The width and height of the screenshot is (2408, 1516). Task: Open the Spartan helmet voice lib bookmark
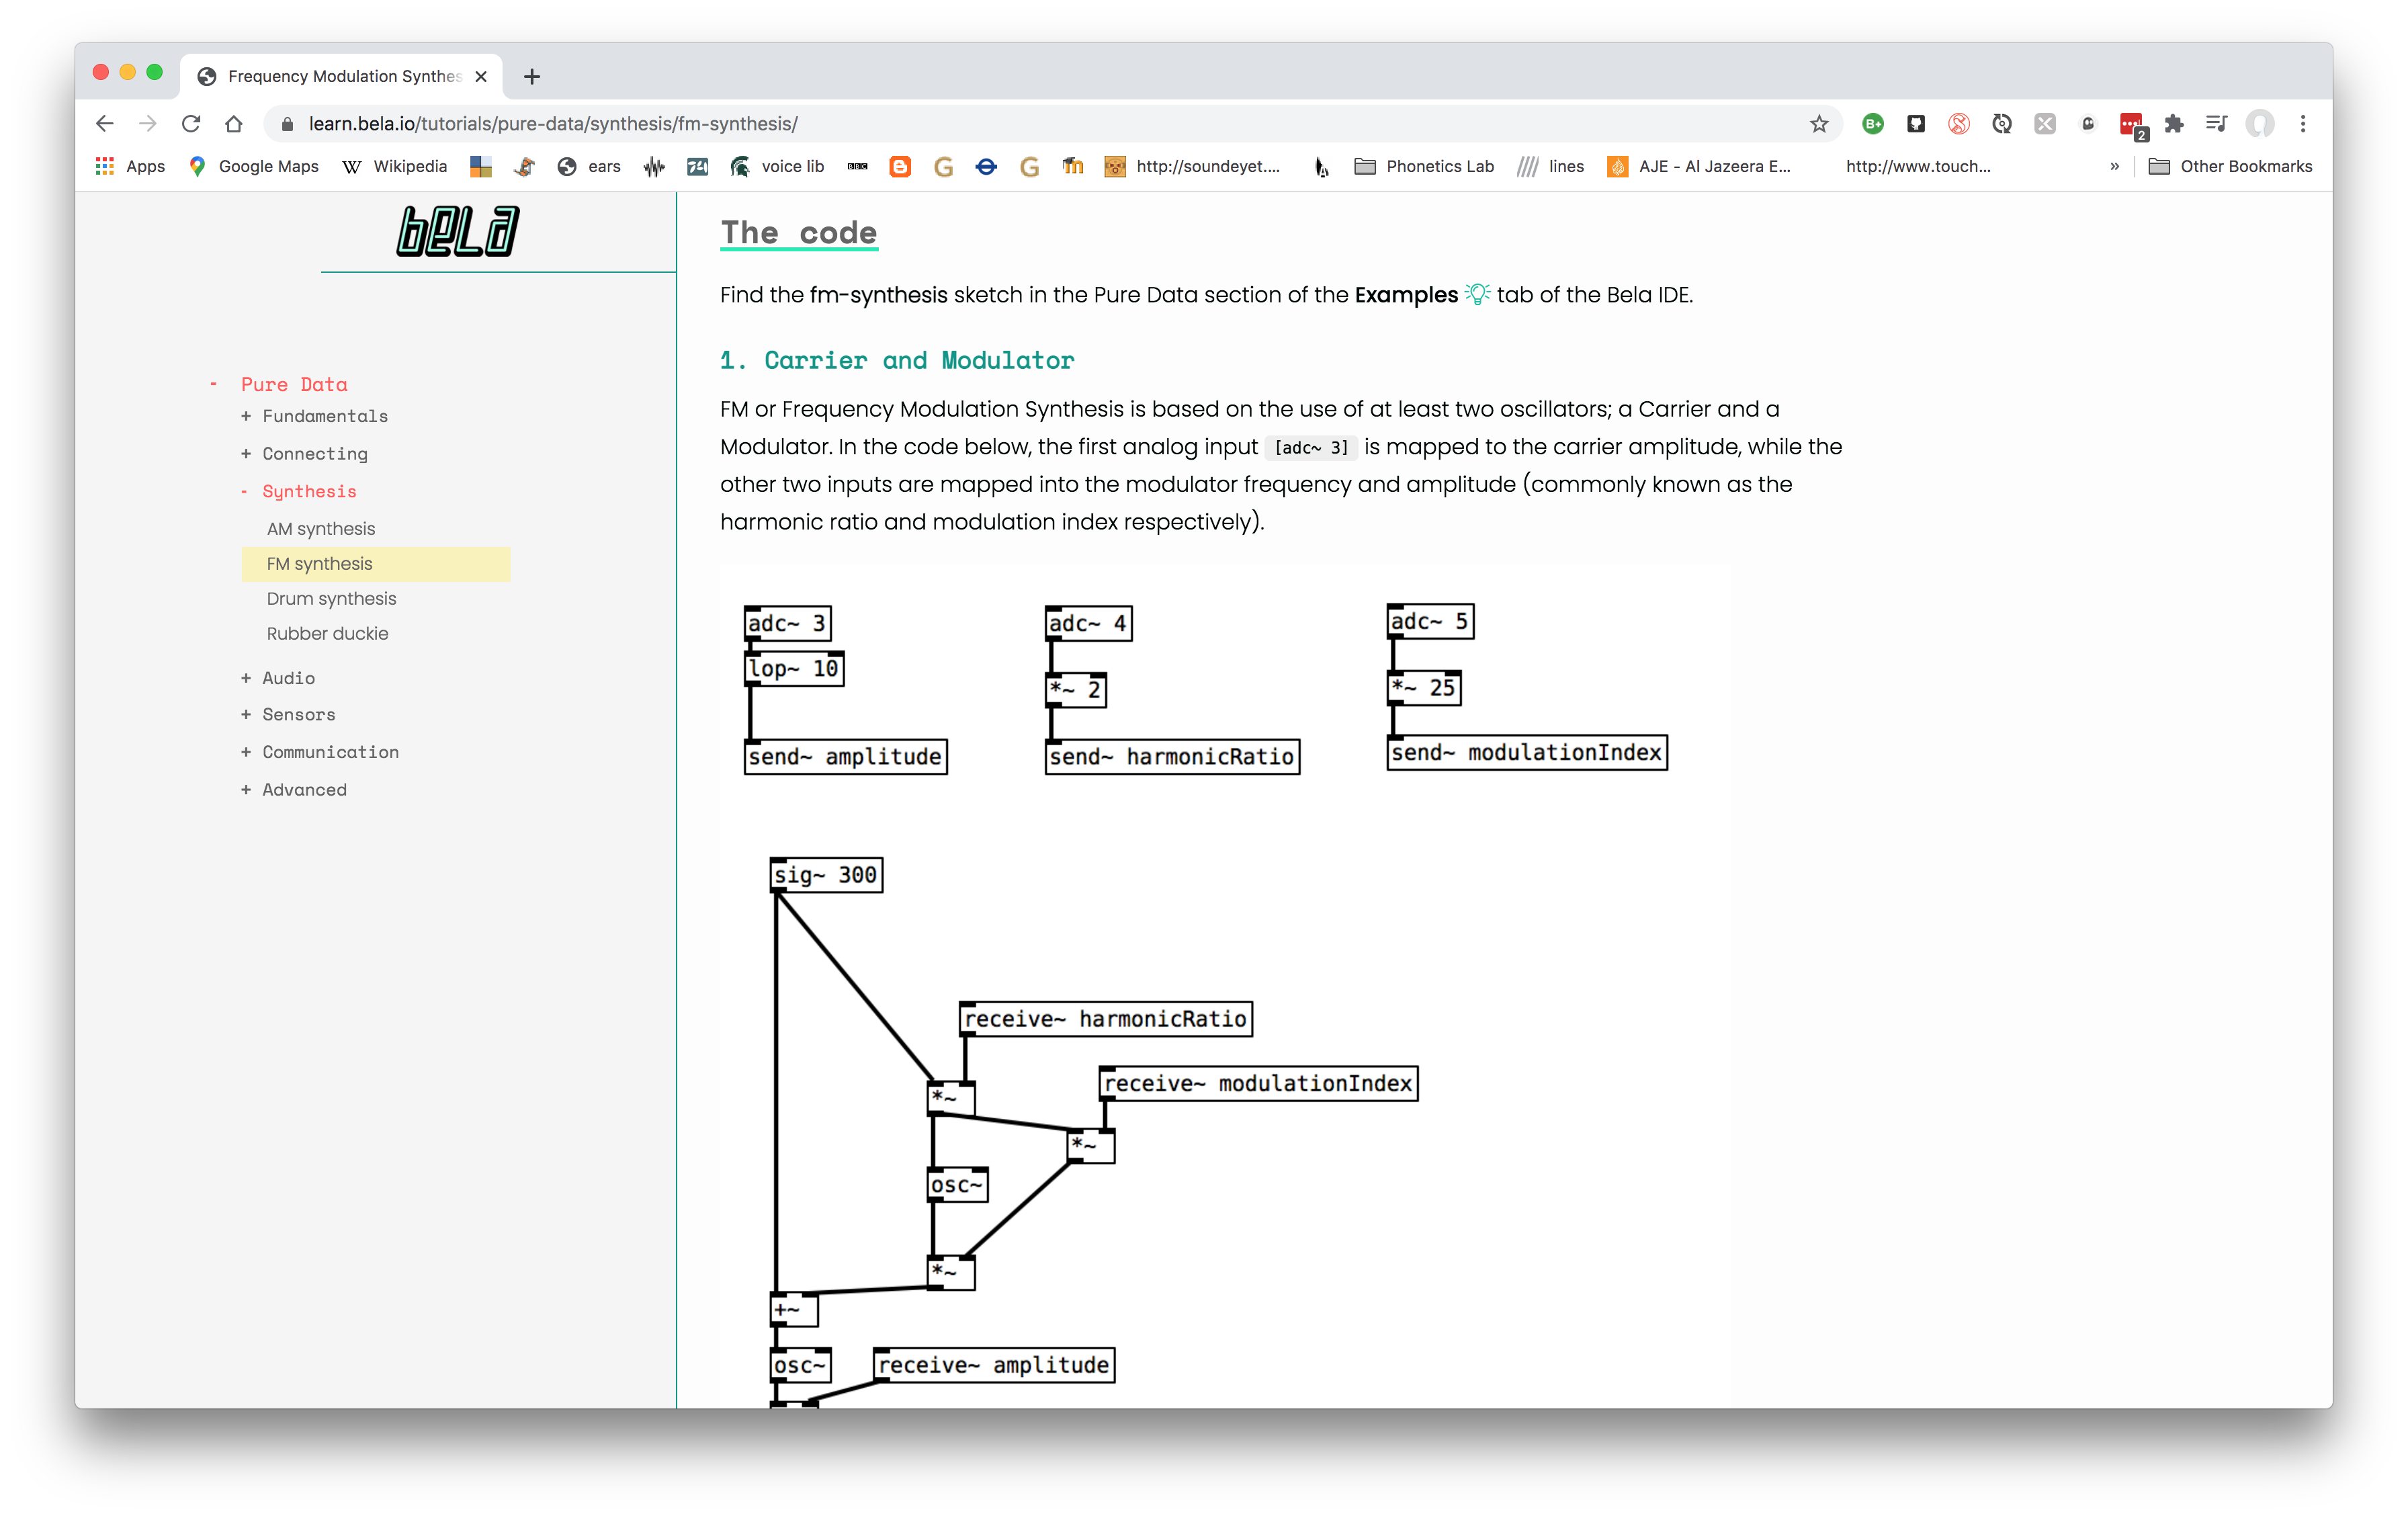click(777, 166)
